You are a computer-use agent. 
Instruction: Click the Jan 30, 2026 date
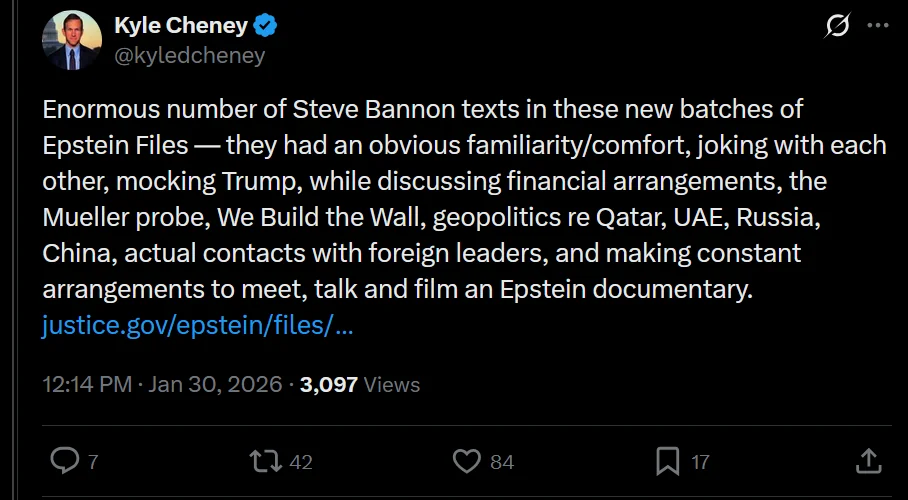pos(215,384)
